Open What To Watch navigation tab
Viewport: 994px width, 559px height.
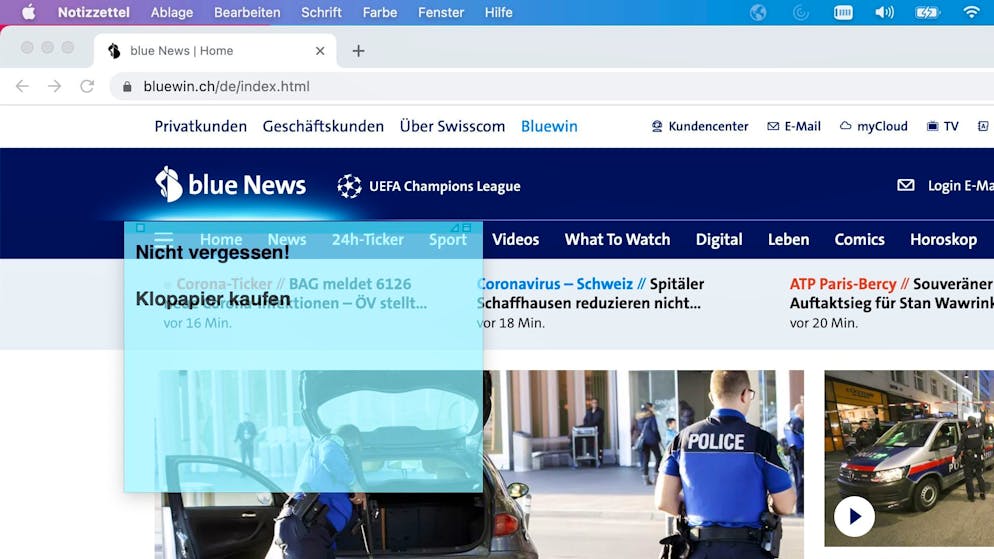pos(617,239)
